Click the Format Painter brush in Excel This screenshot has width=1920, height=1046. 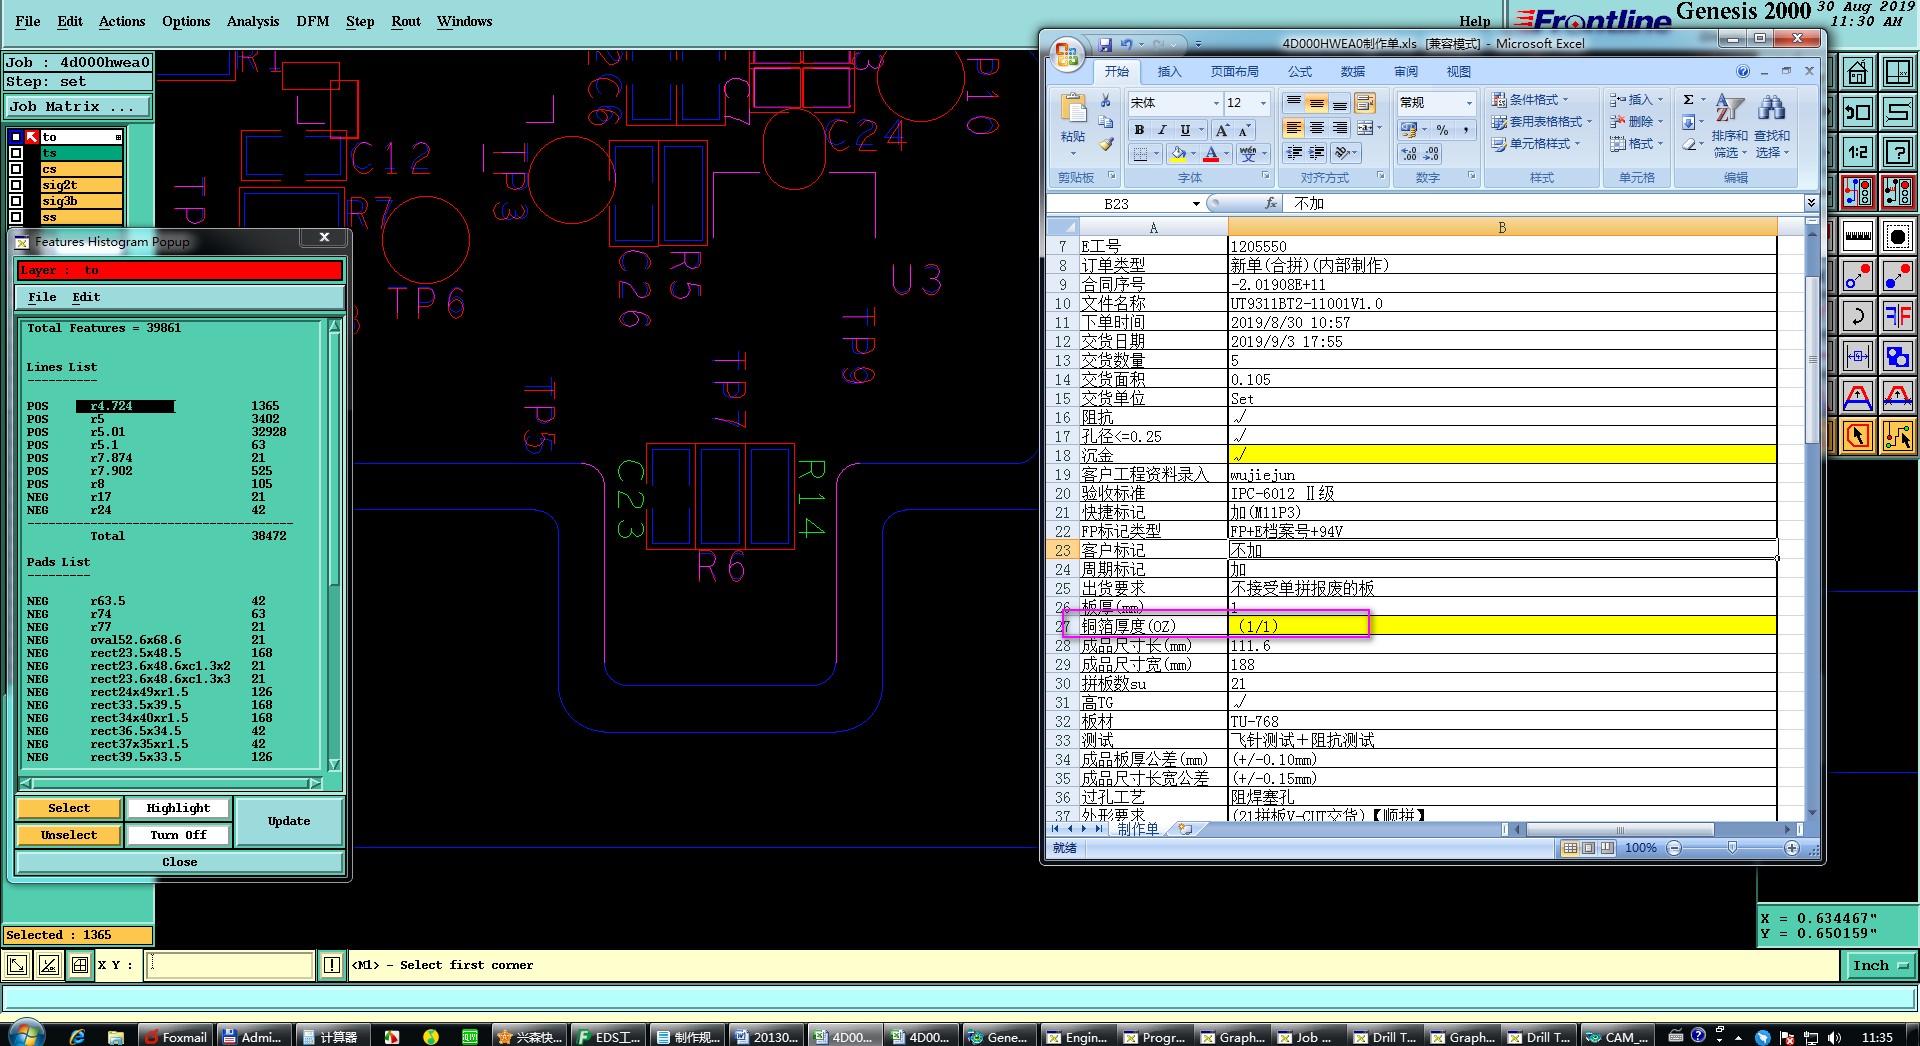pos(1106,144)
